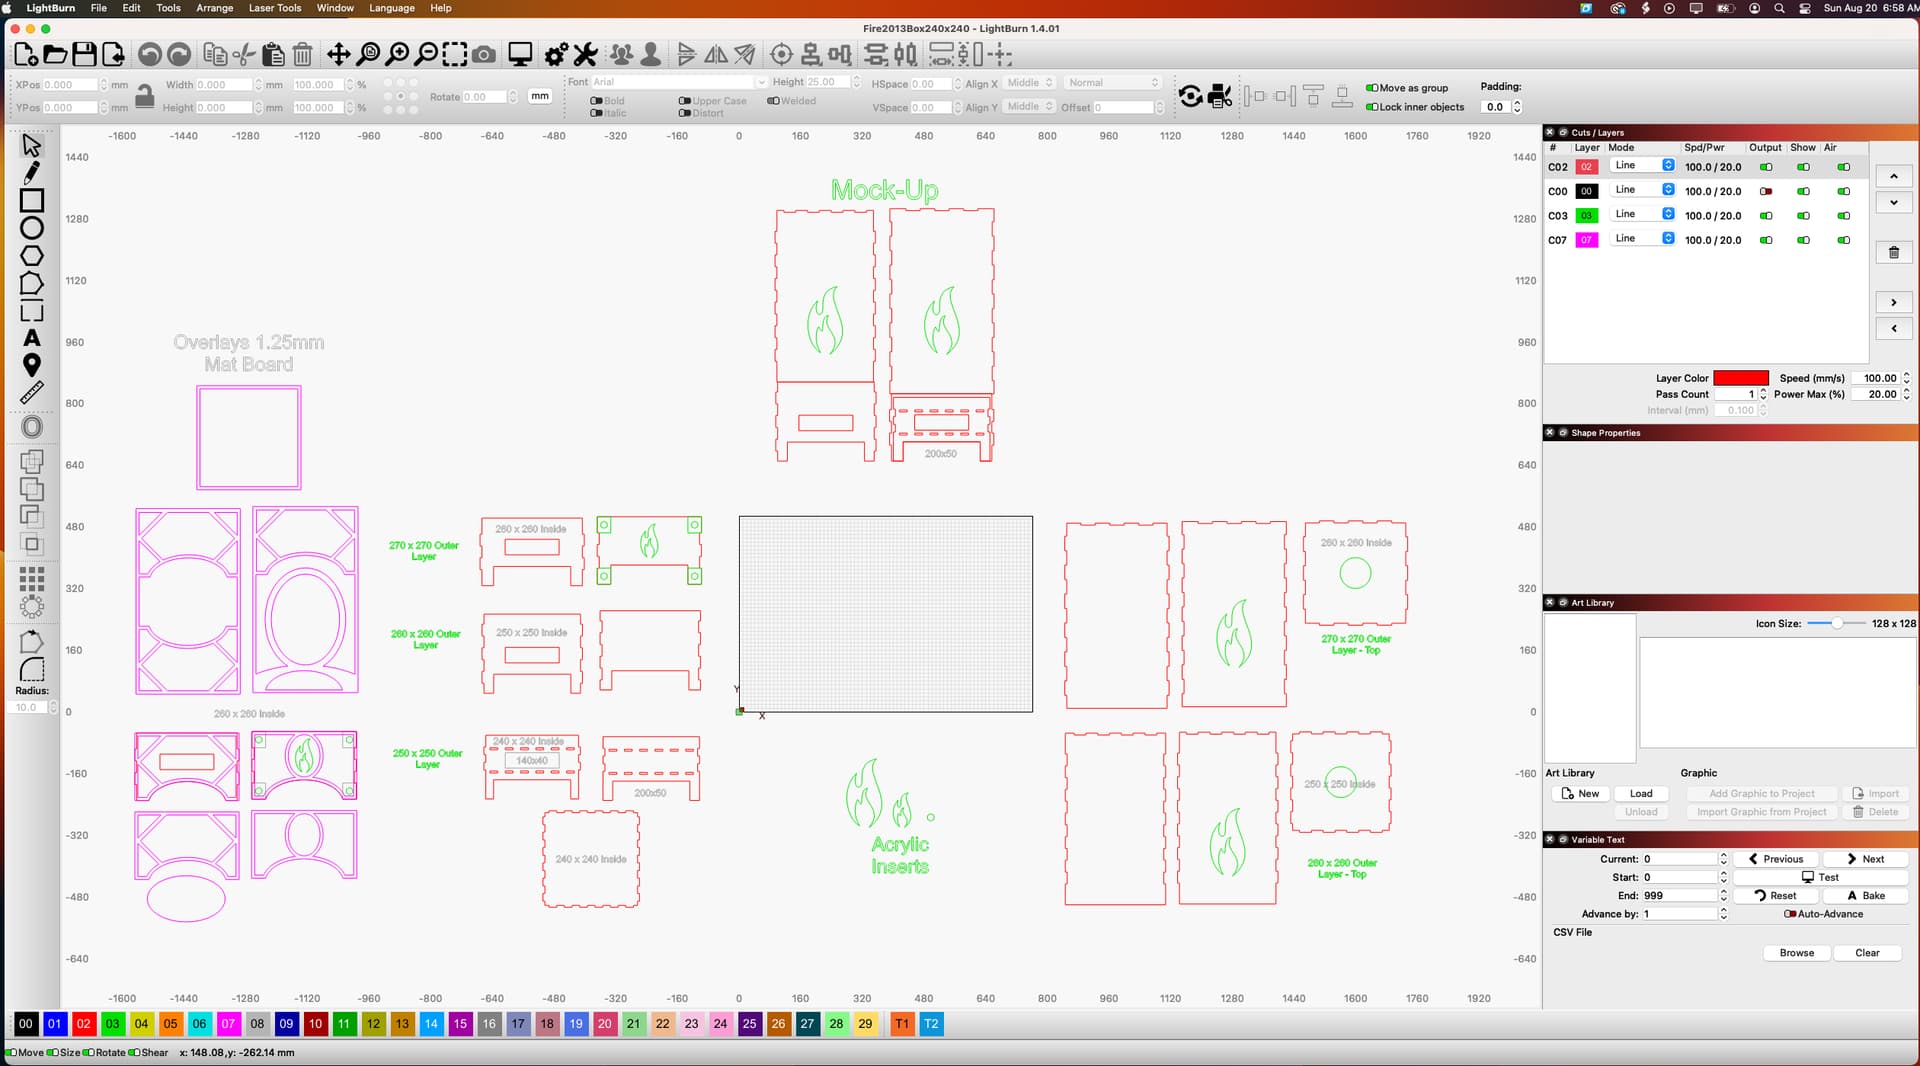Pick the Ellipse tool in left toolbar

point(31,228)
